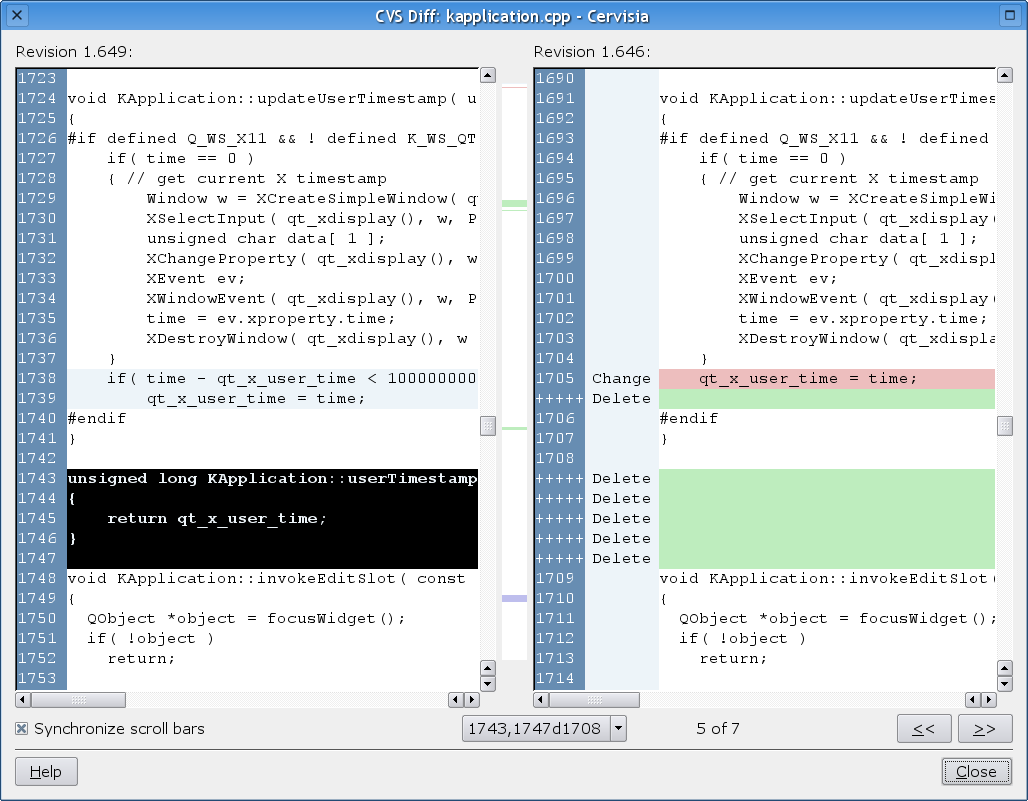
Task: Click the right pane's bottom scroll-down arrow
Action: [1005, 683]
